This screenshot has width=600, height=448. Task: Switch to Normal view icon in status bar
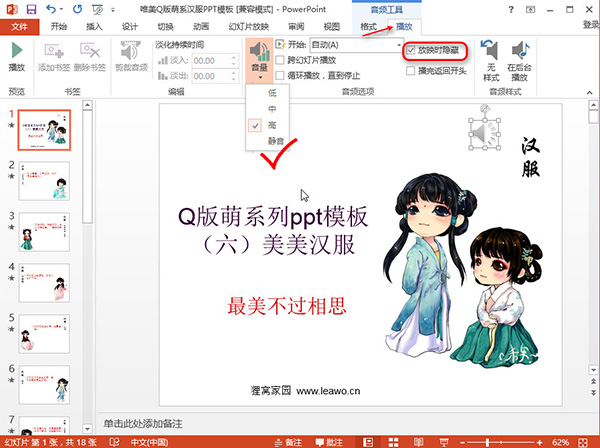coord(368,442)
